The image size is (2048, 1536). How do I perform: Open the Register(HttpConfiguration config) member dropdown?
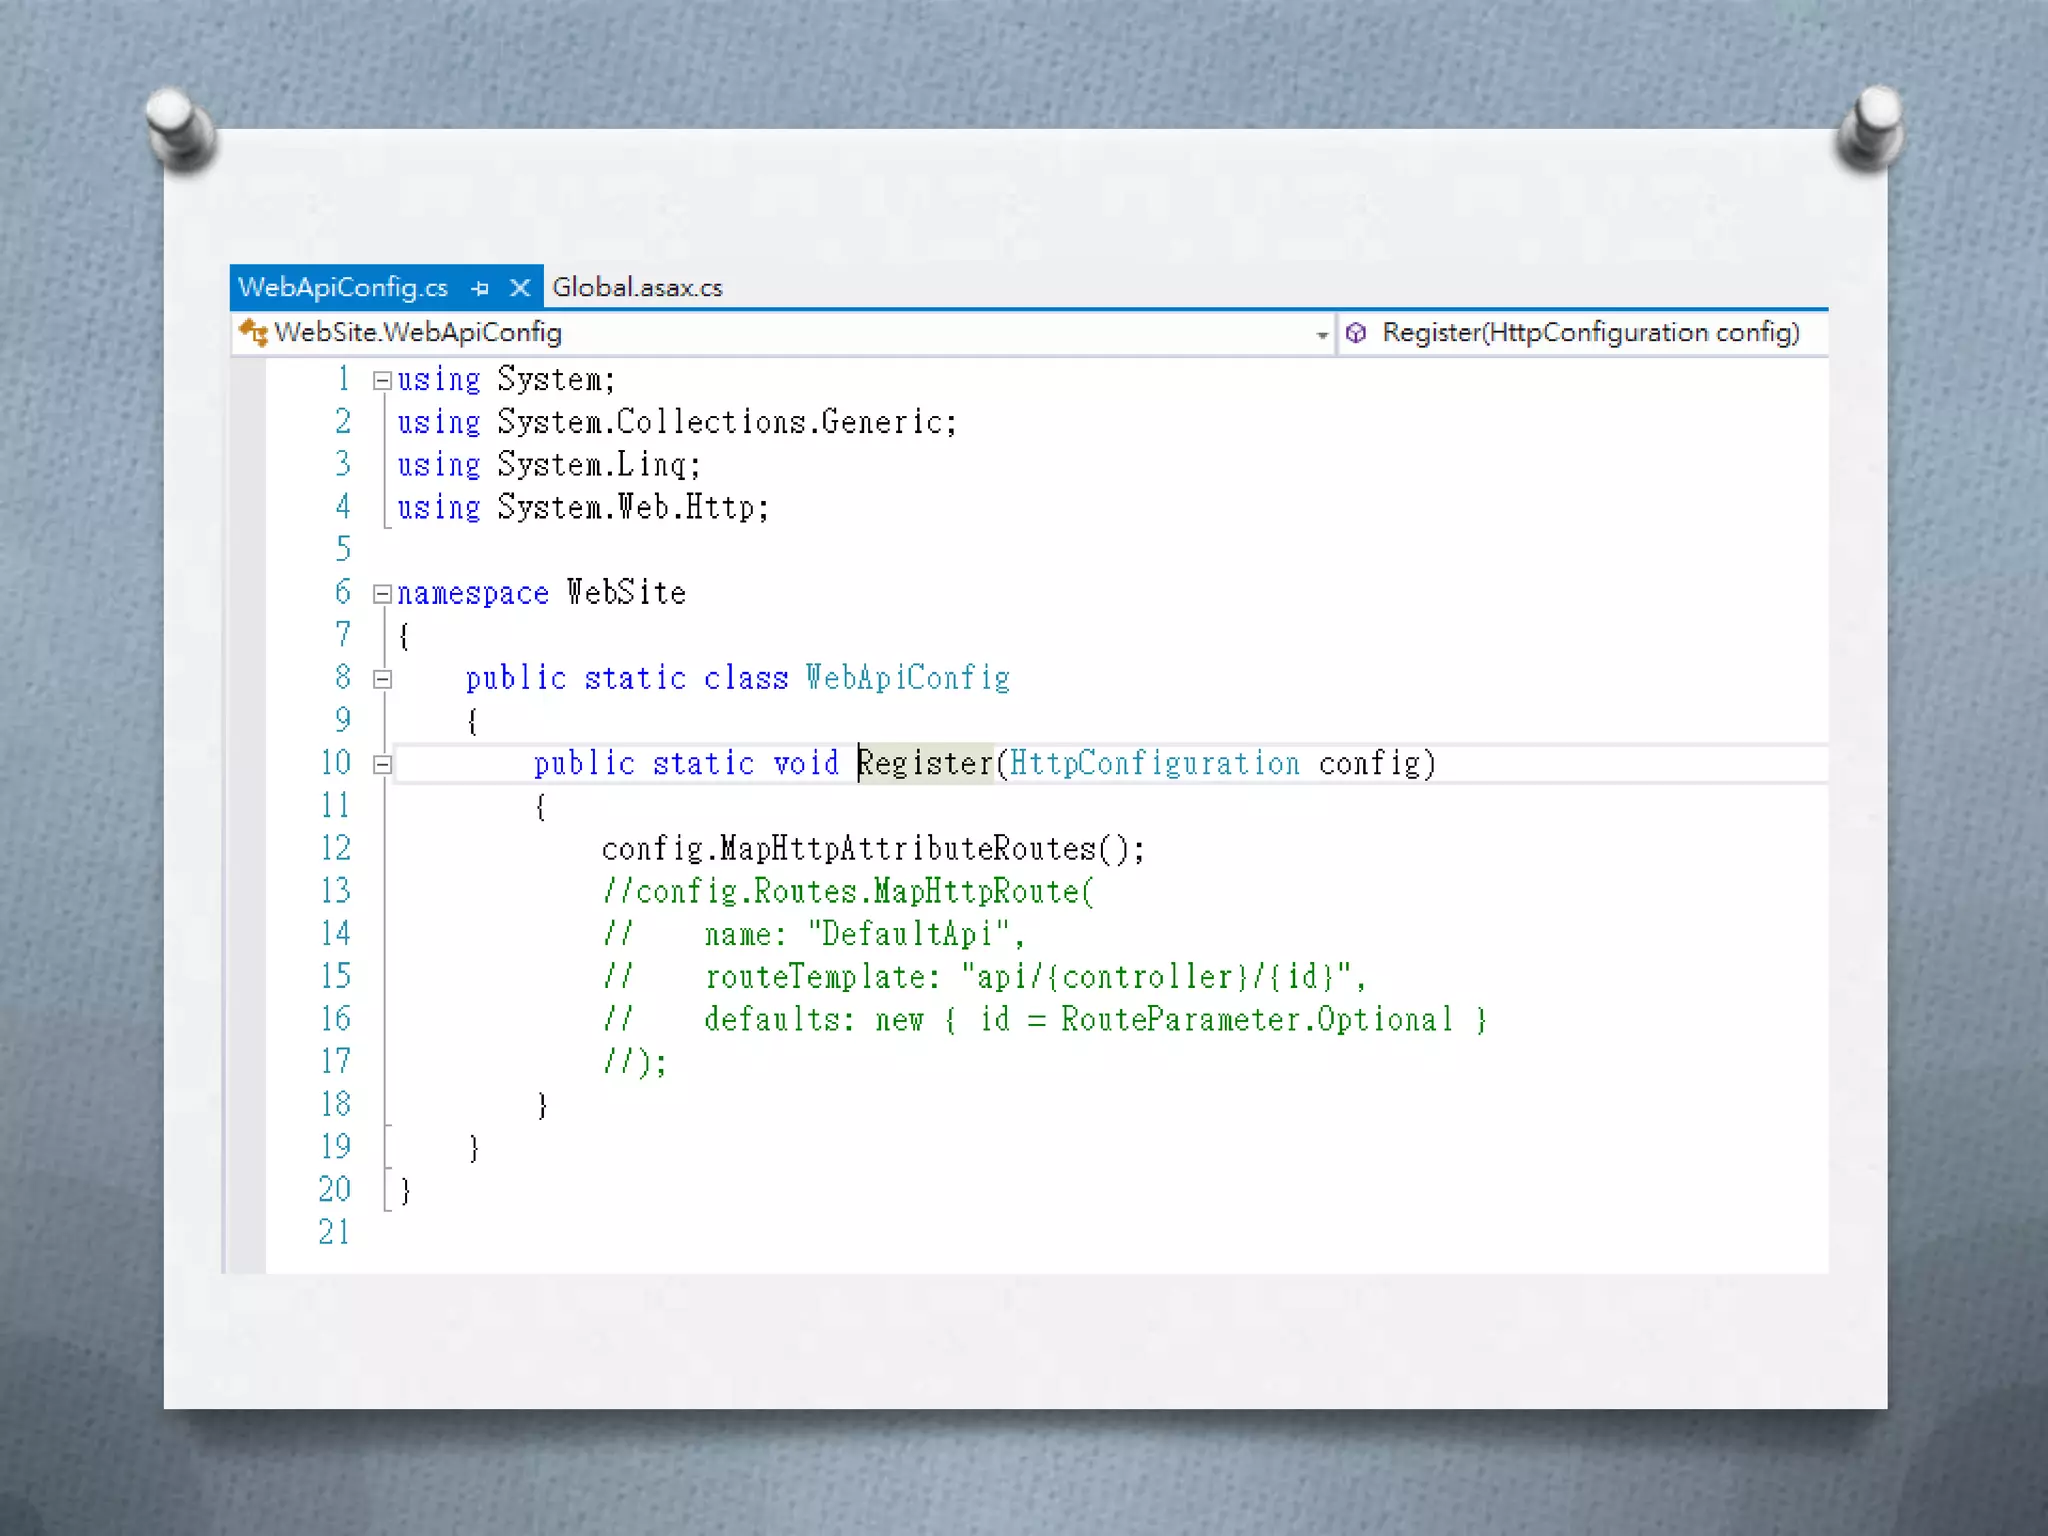(x=1590, y=332)
